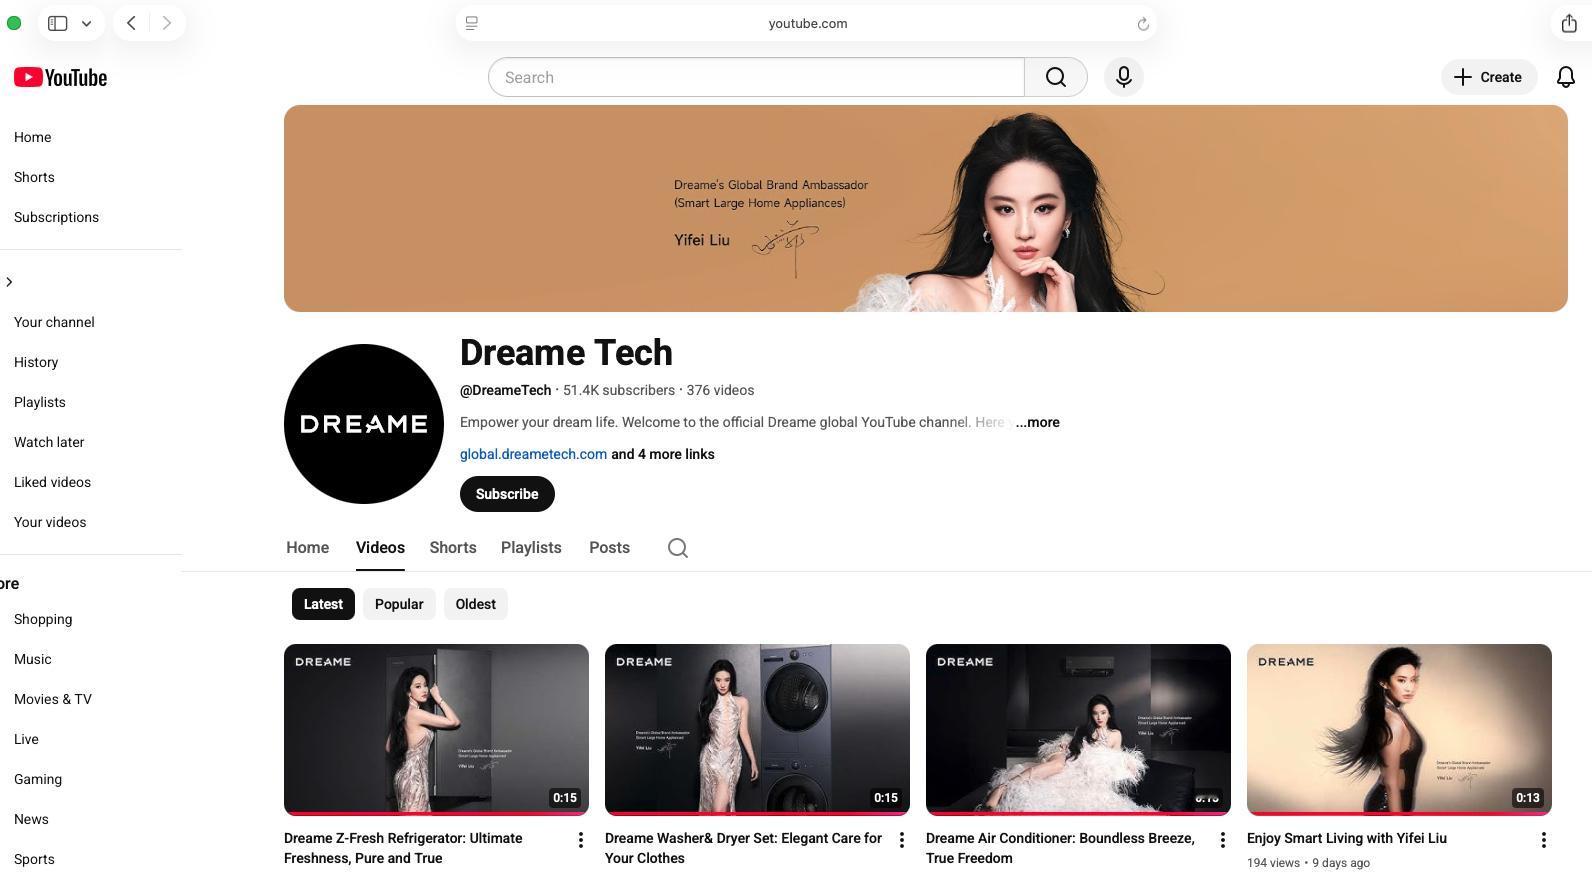Go to Home in sidebar
This screenshot has height=877, width=1592.
[33, 137]
